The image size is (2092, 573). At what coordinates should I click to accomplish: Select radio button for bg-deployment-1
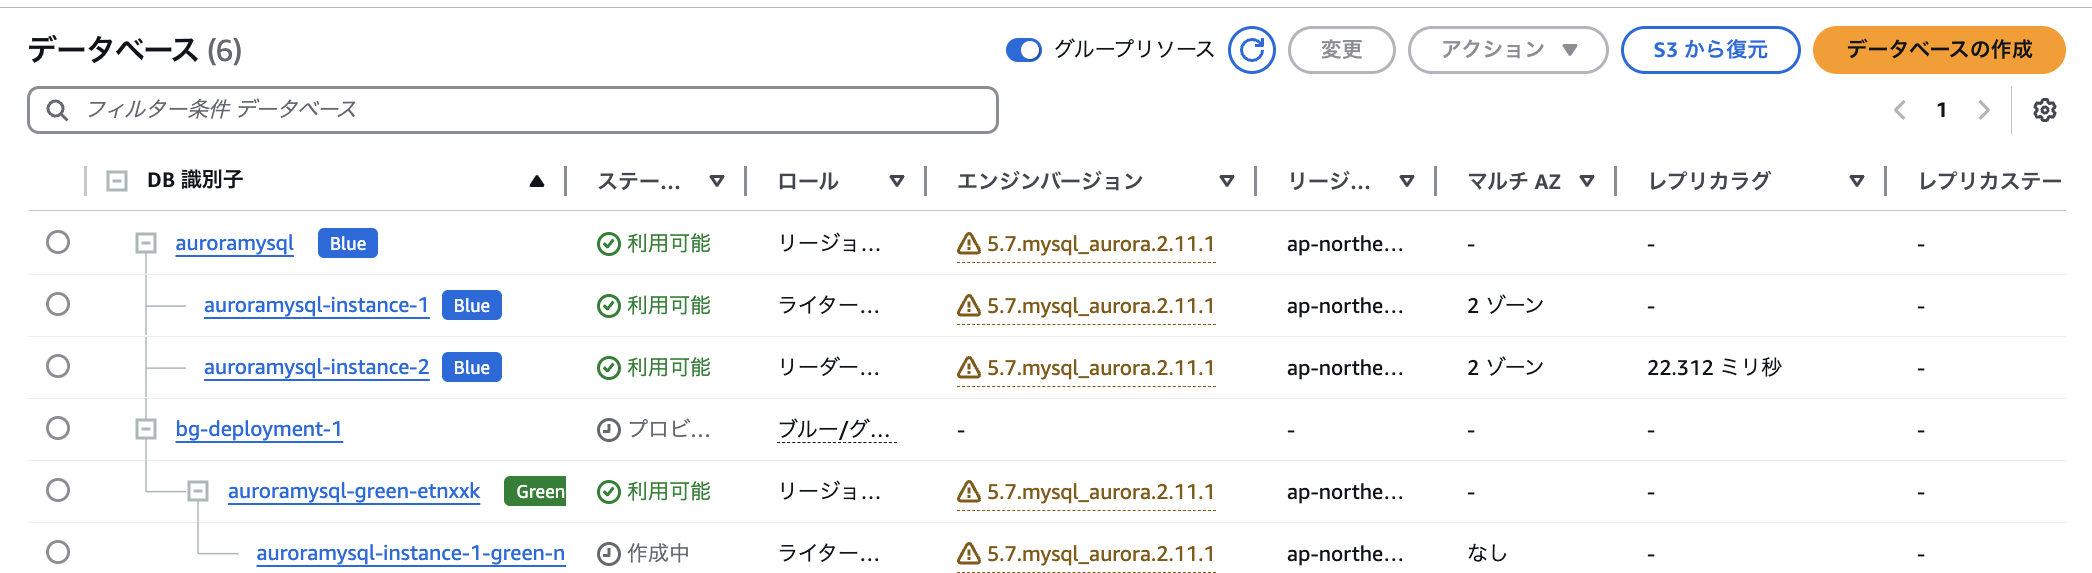click(x=58, y=429)
